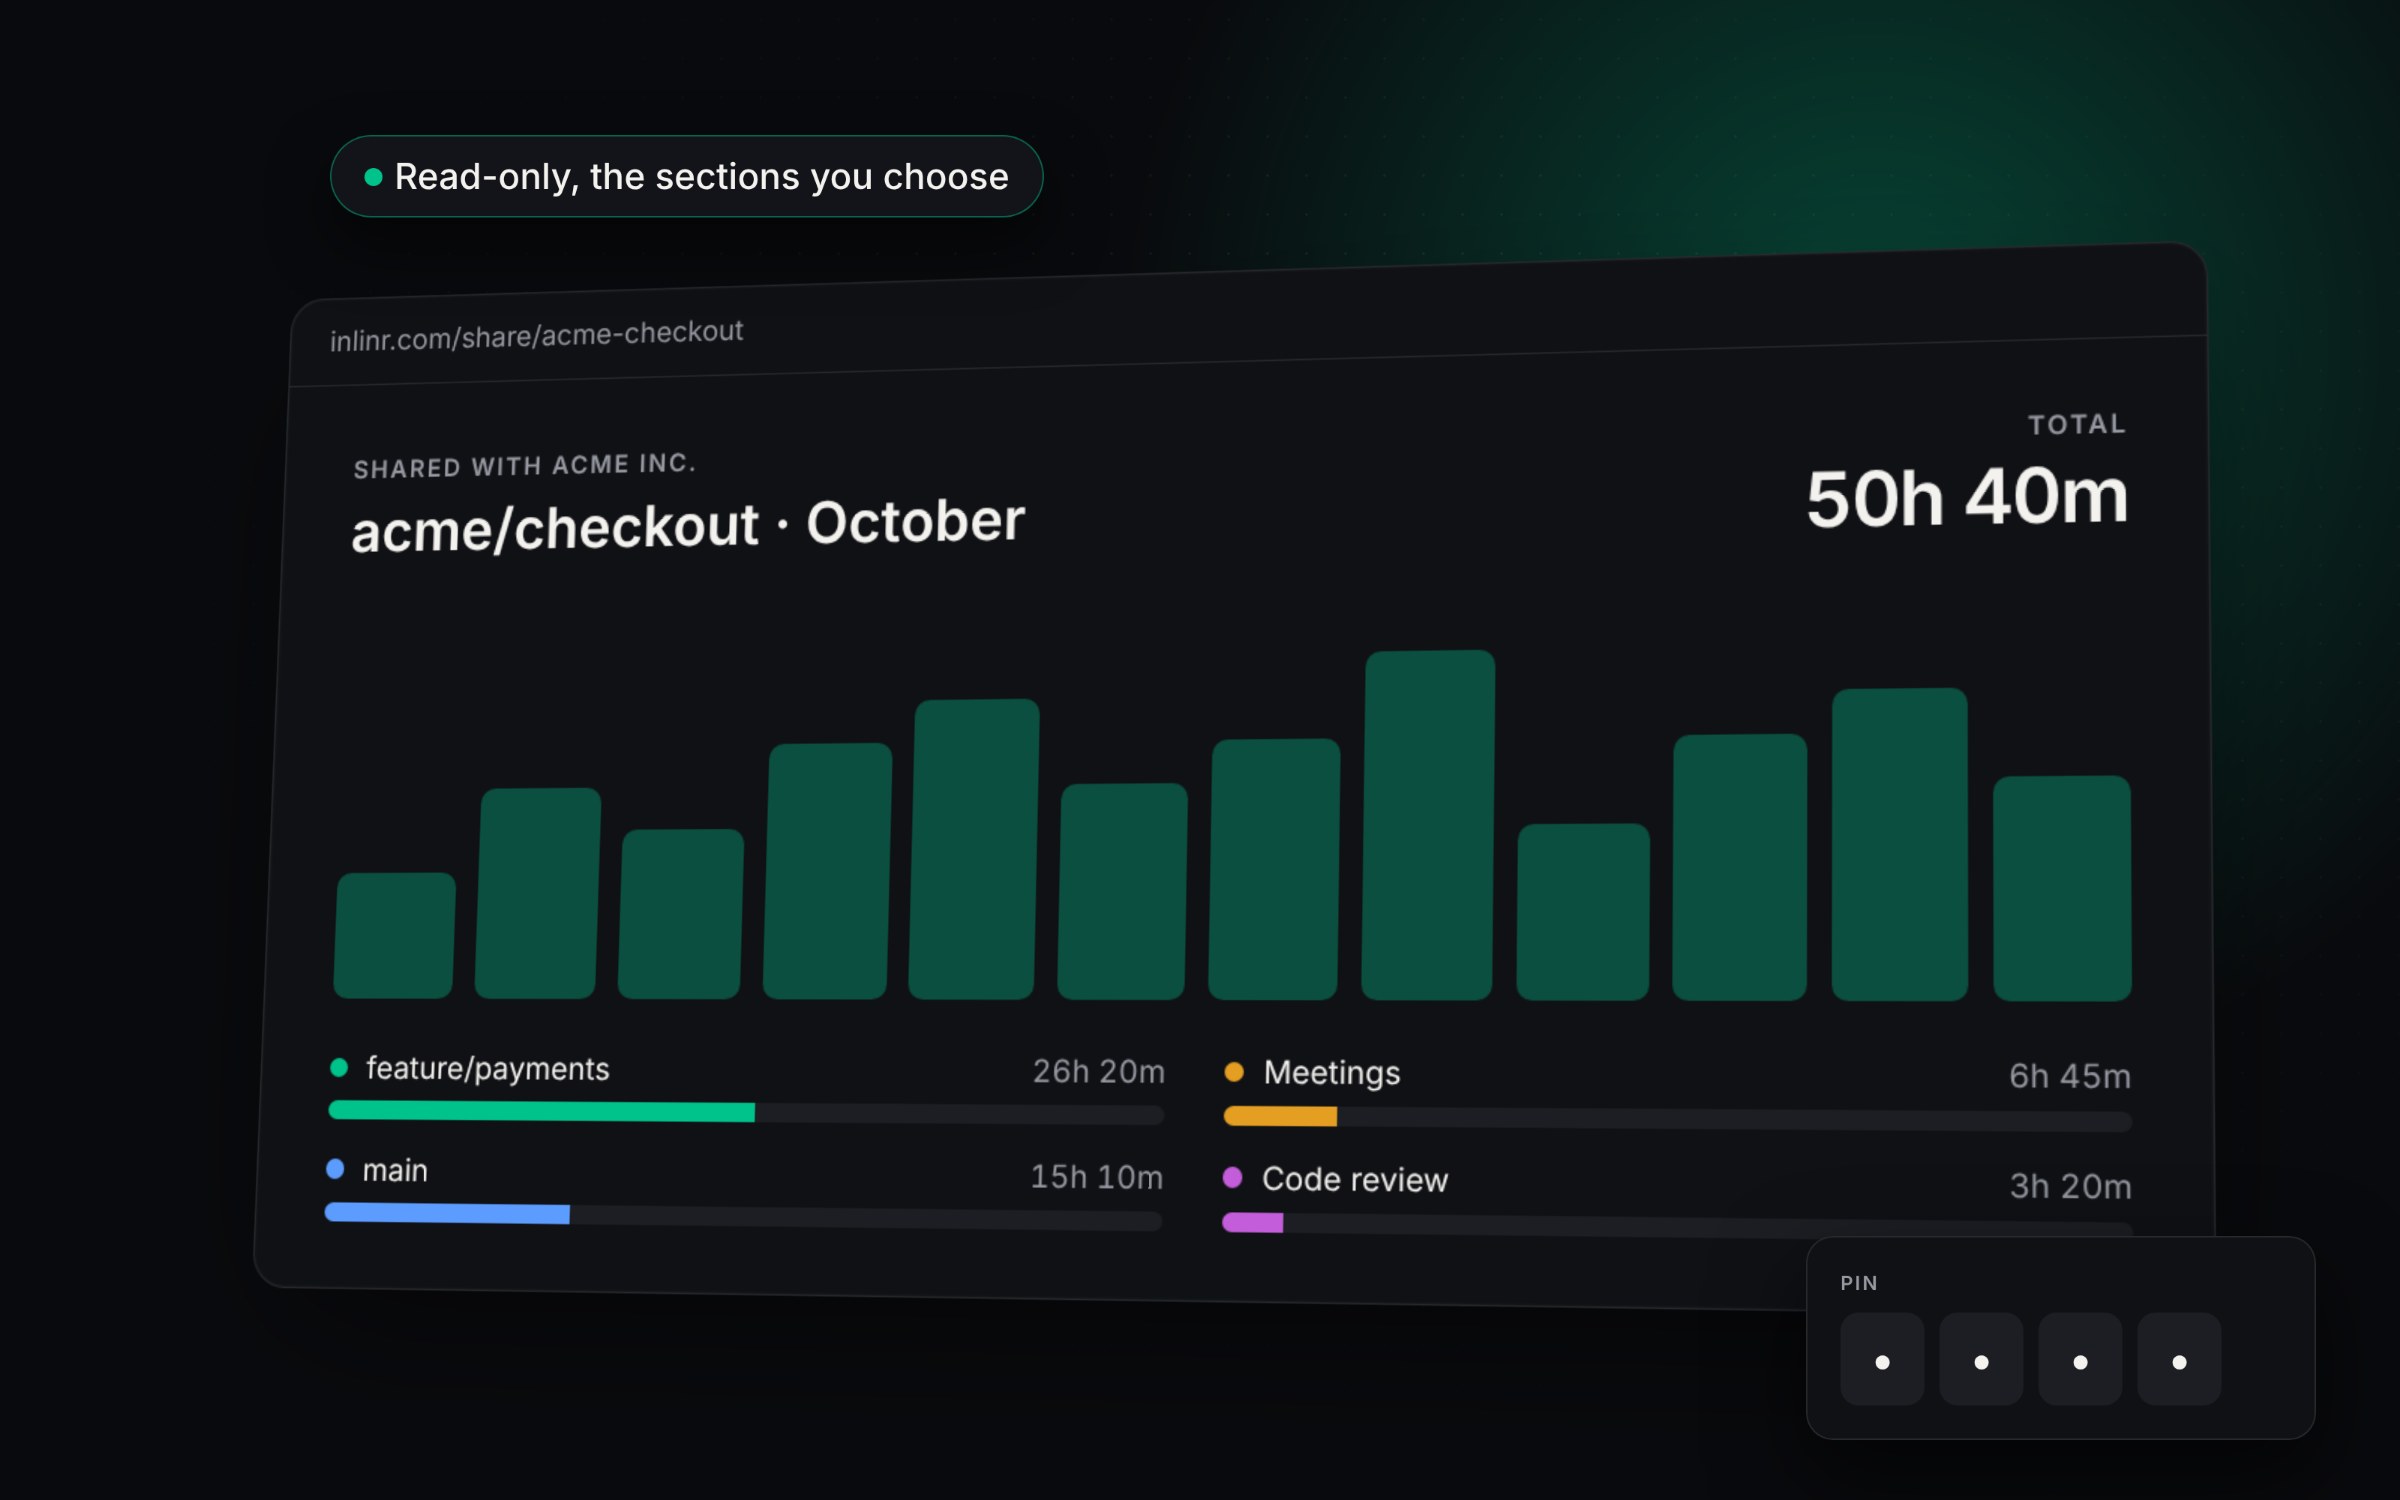Select the second PIN digit box
This screenshot has height=1500, width=2400.
tap(1981, 1359)
